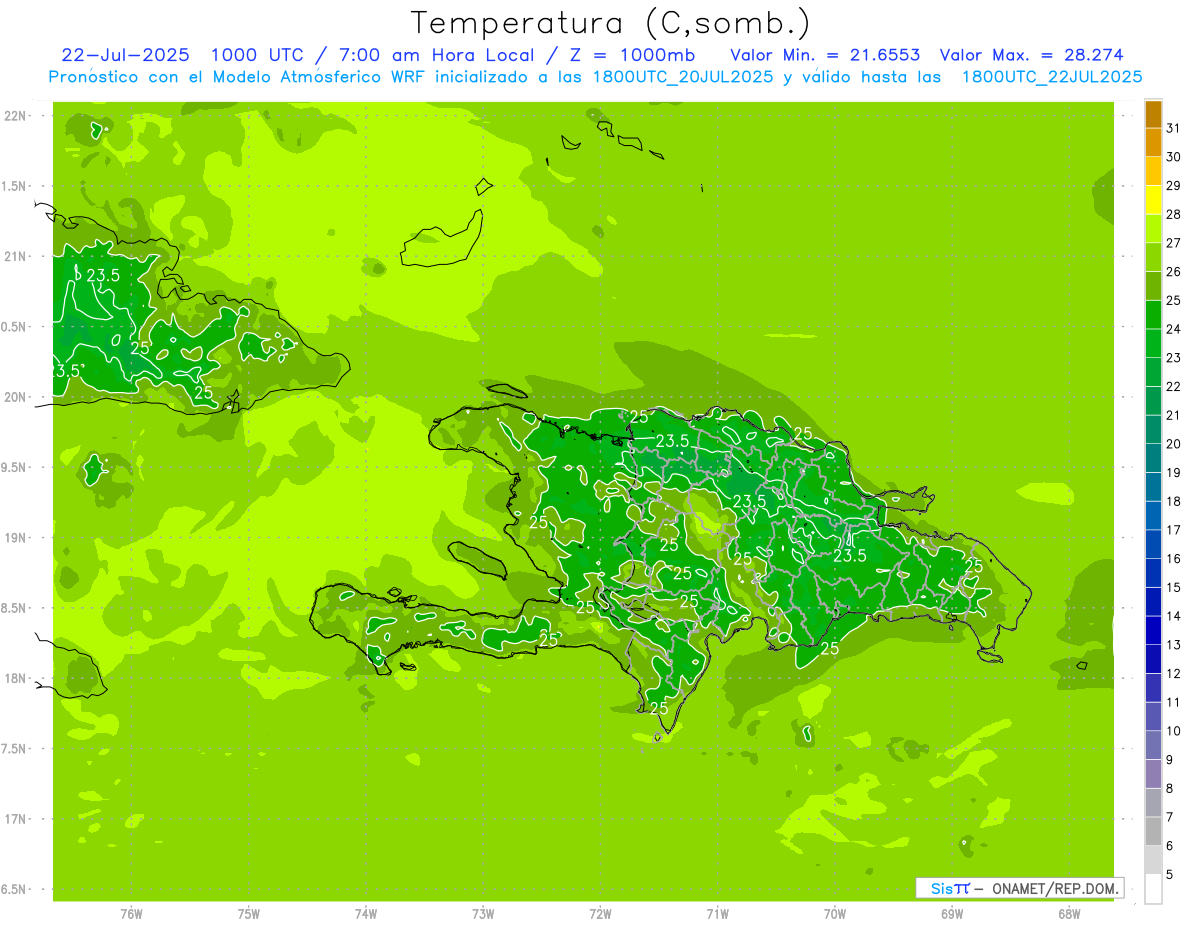The image size is (1200, 927).
Task: Select the 'Z = 1000mb' level text
Action: pos(632,55)
